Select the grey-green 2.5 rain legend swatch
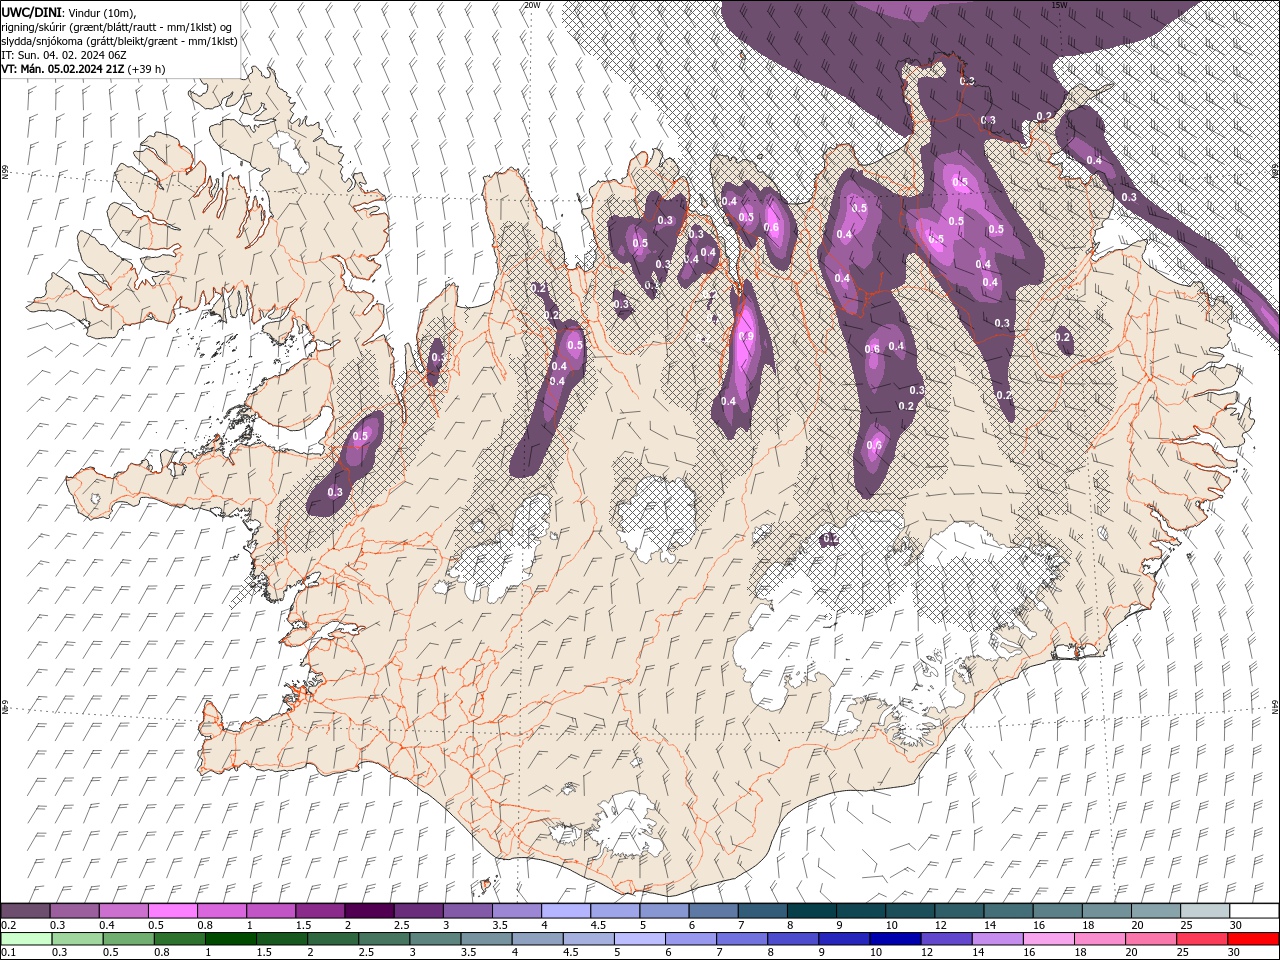 tap(383, 939)
